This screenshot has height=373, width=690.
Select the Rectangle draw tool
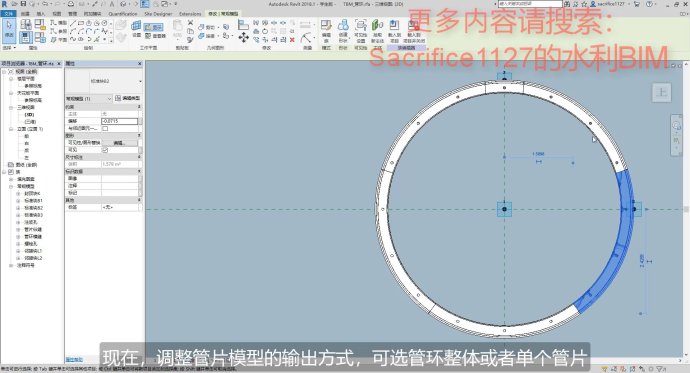(x=81, y=22)
